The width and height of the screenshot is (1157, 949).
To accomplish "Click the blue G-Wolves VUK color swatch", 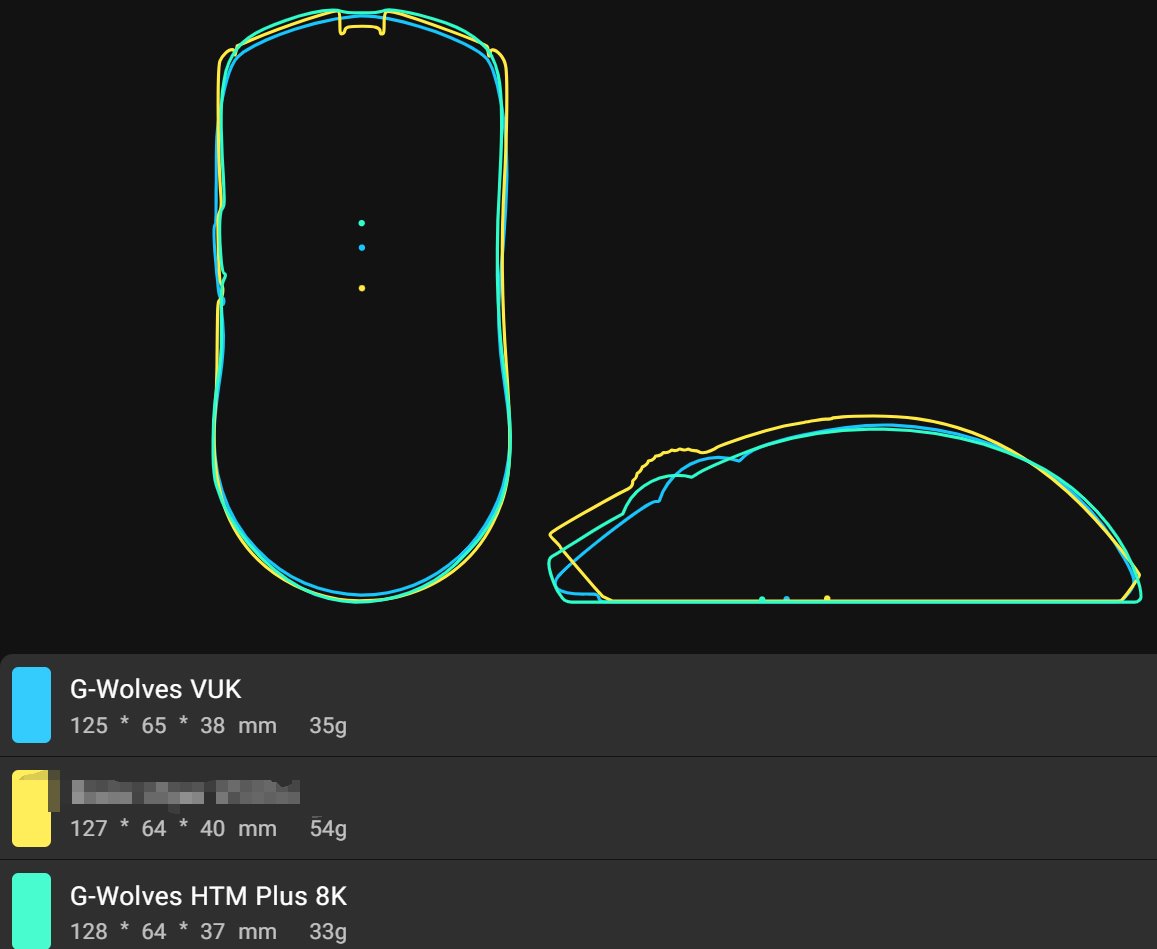I will point(32,705).
